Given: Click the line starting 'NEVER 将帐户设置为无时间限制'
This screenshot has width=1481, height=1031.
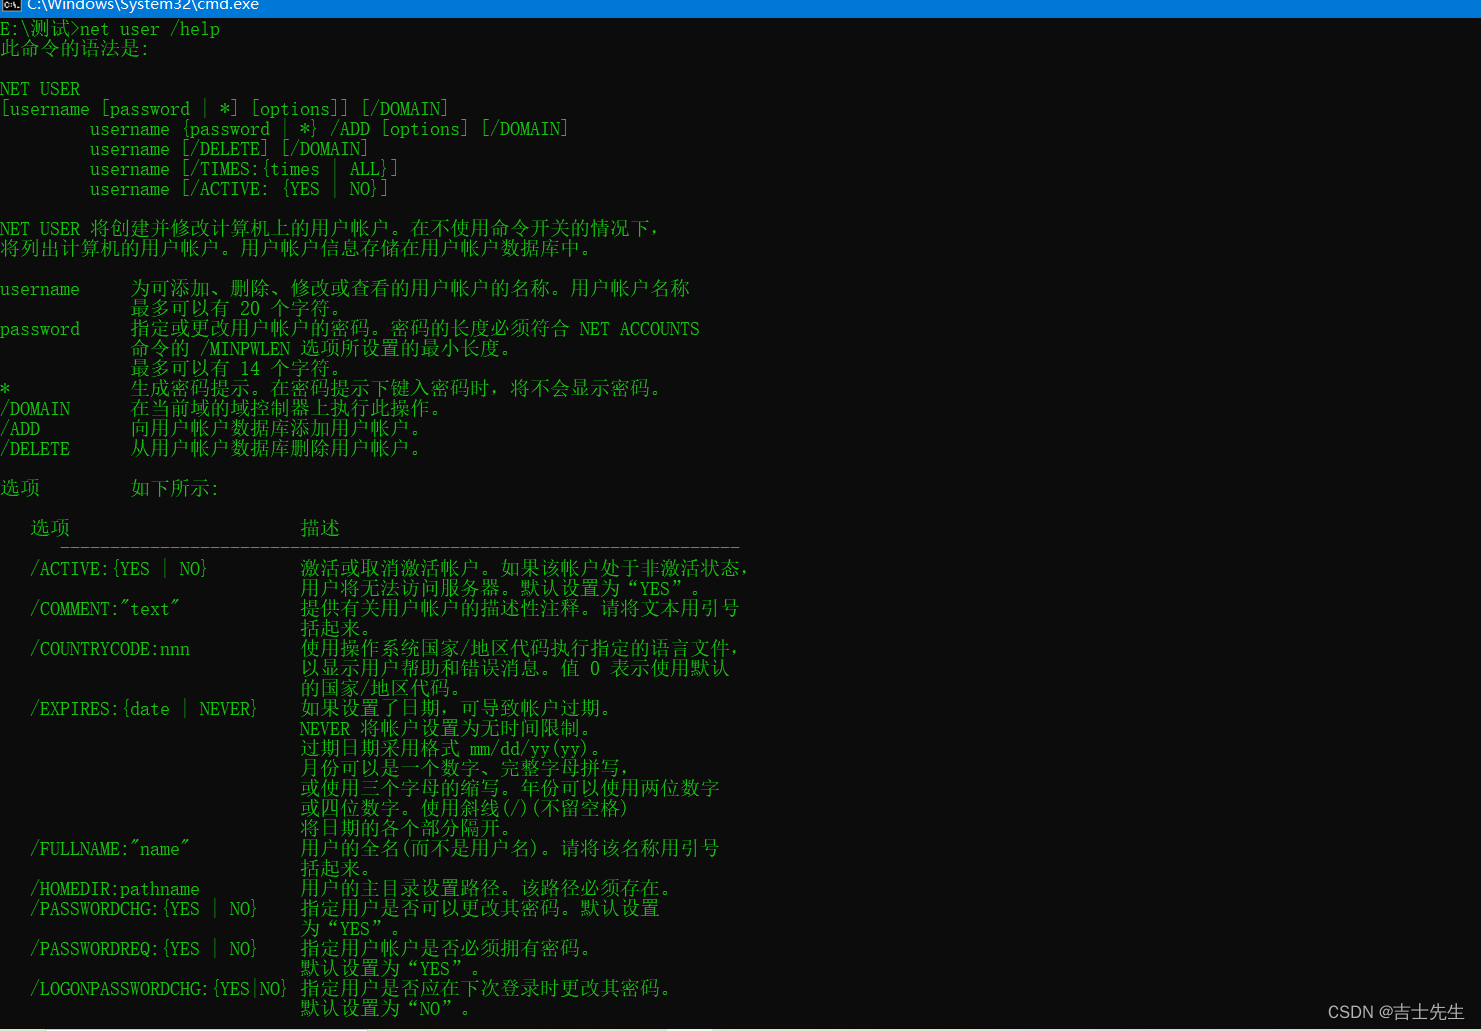Looking at the screenshot, I should coord(445,729).
